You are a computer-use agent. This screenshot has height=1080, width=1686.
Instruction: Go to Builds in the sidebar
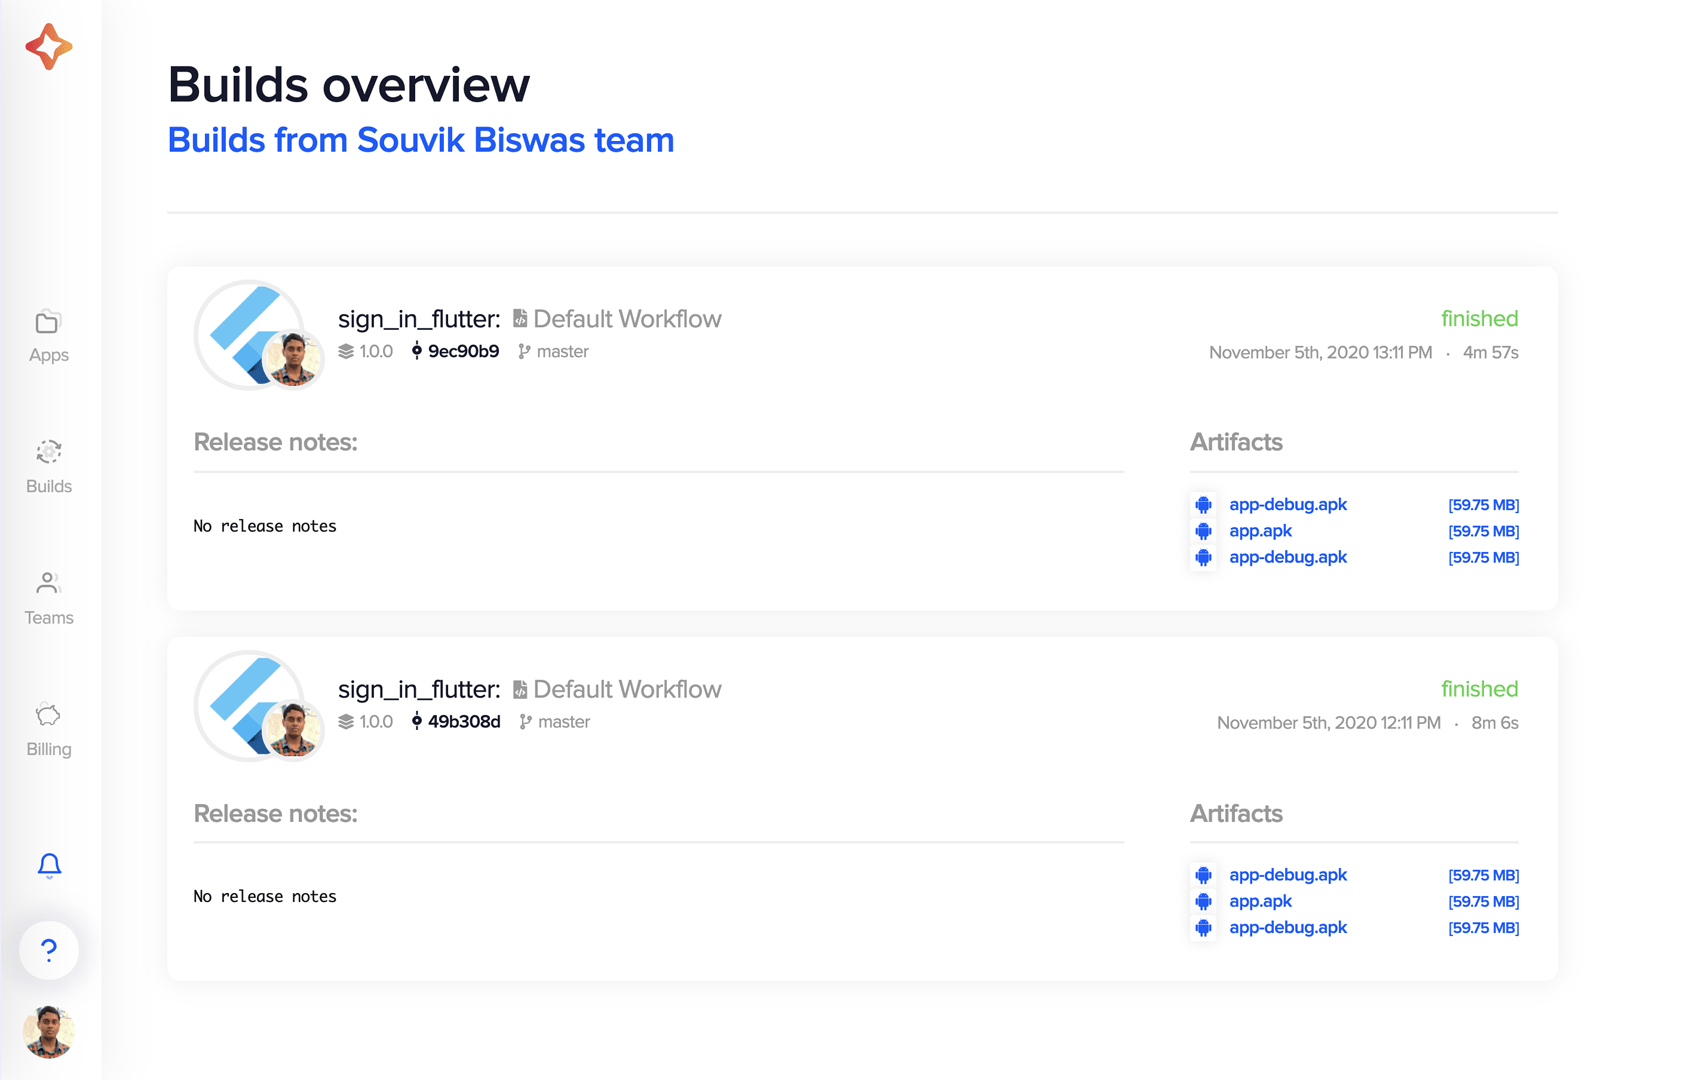pyautogui.click(x=48, y=467)
